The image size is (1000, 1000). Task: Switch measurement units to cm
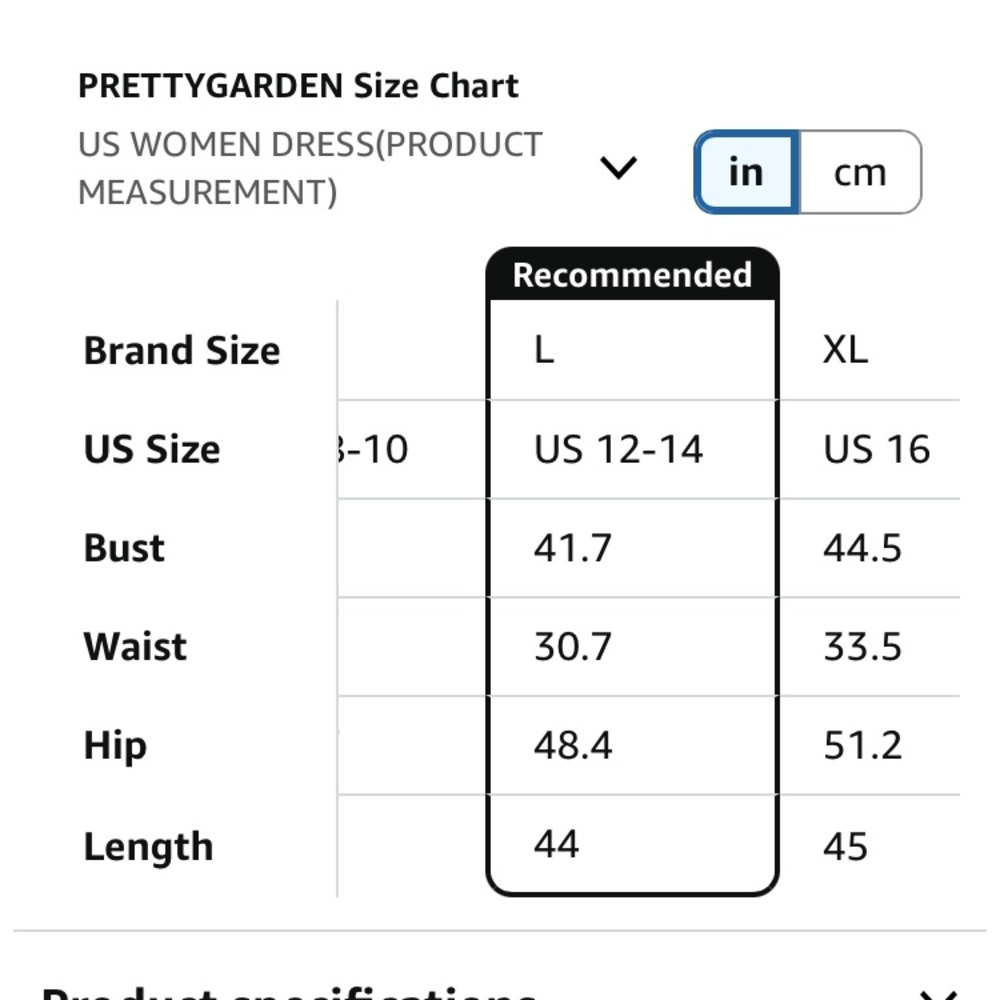860,172
